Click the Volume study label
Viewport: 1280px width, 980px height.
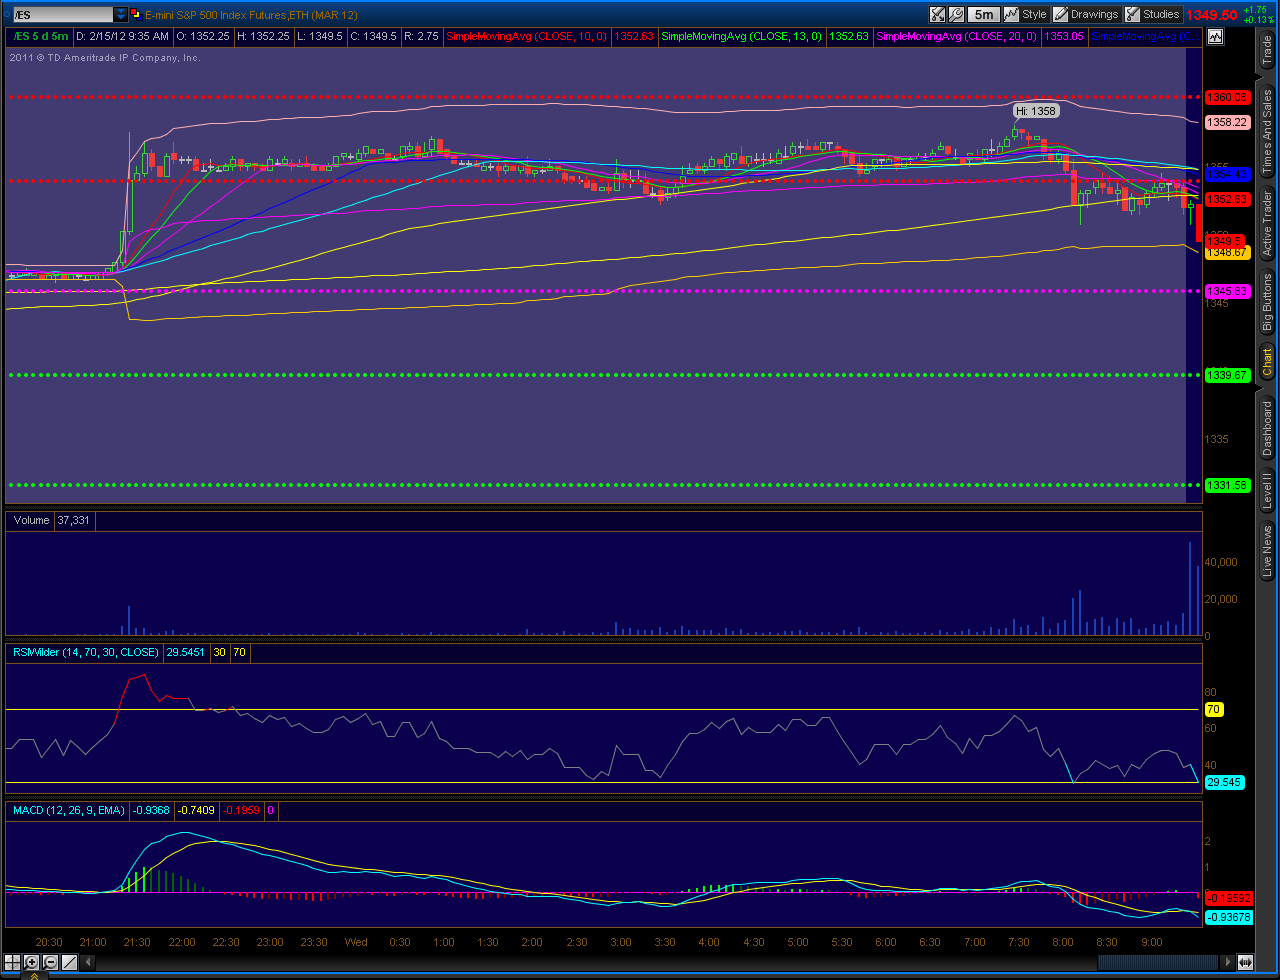point(32,520)
